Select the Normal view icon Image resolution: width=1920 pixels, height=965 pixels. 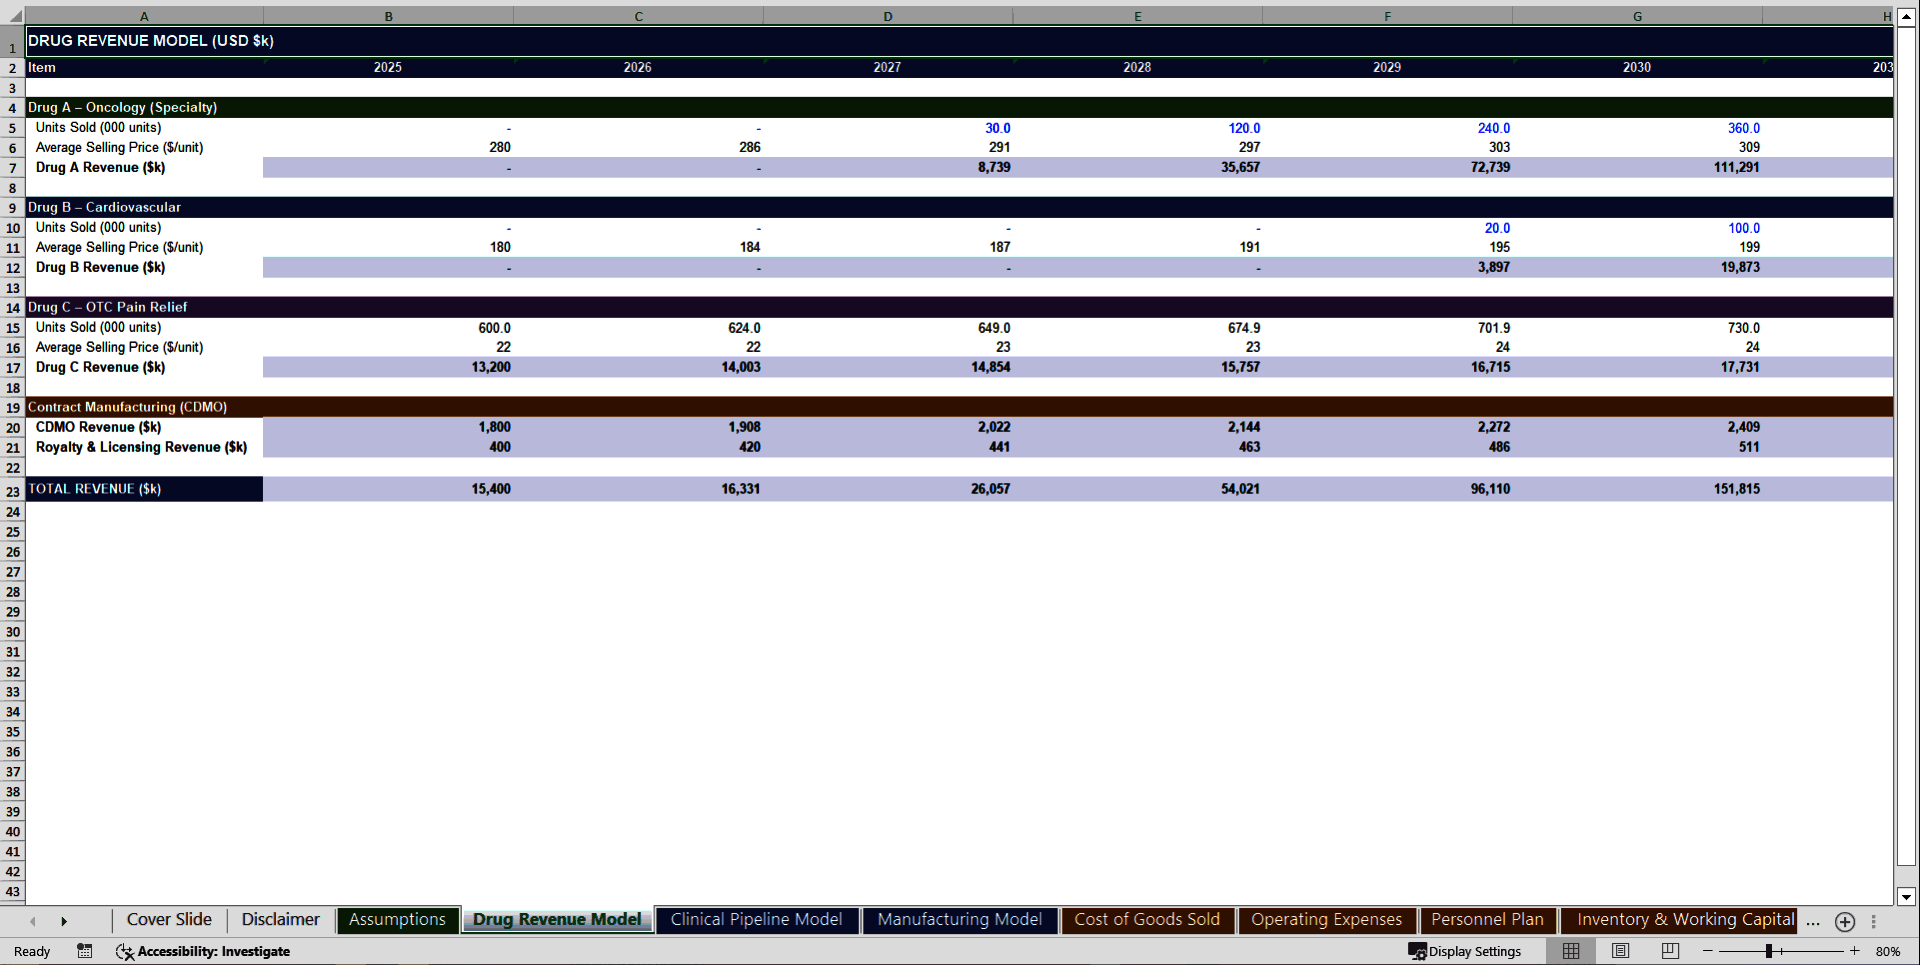tap(1570, 951)
